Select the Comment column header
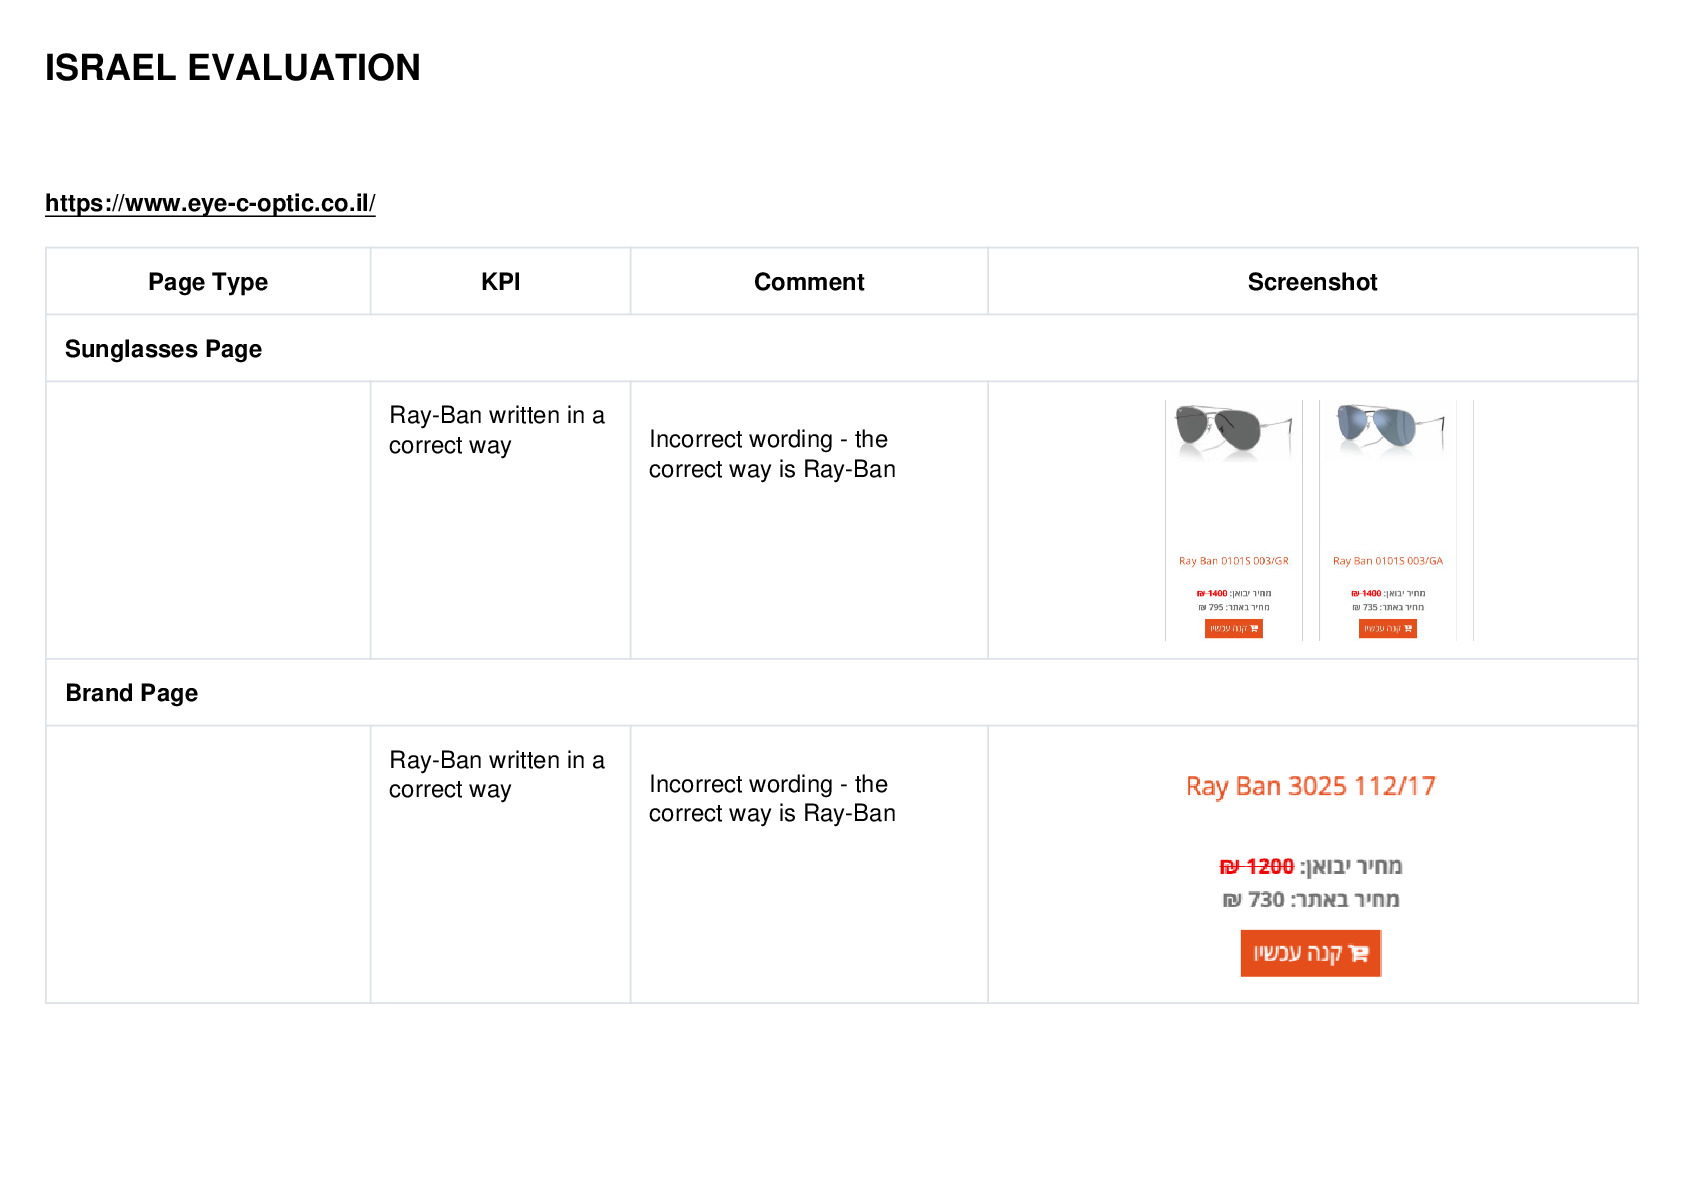Screen dimensions: 1684x1191 (x=809, y=282)
